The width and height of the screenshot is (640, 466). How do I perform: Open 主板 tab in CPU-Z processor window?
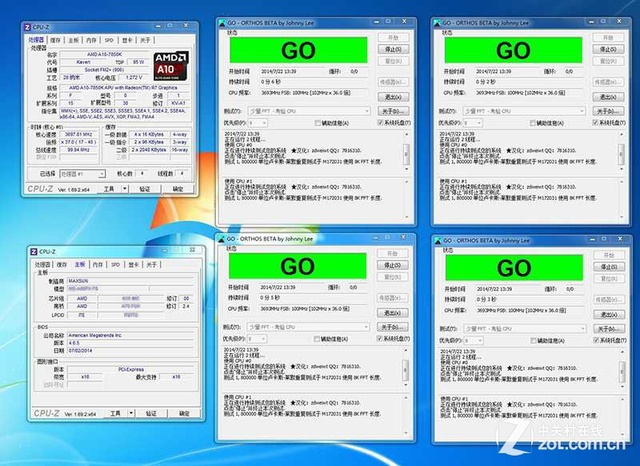(73, 40)
